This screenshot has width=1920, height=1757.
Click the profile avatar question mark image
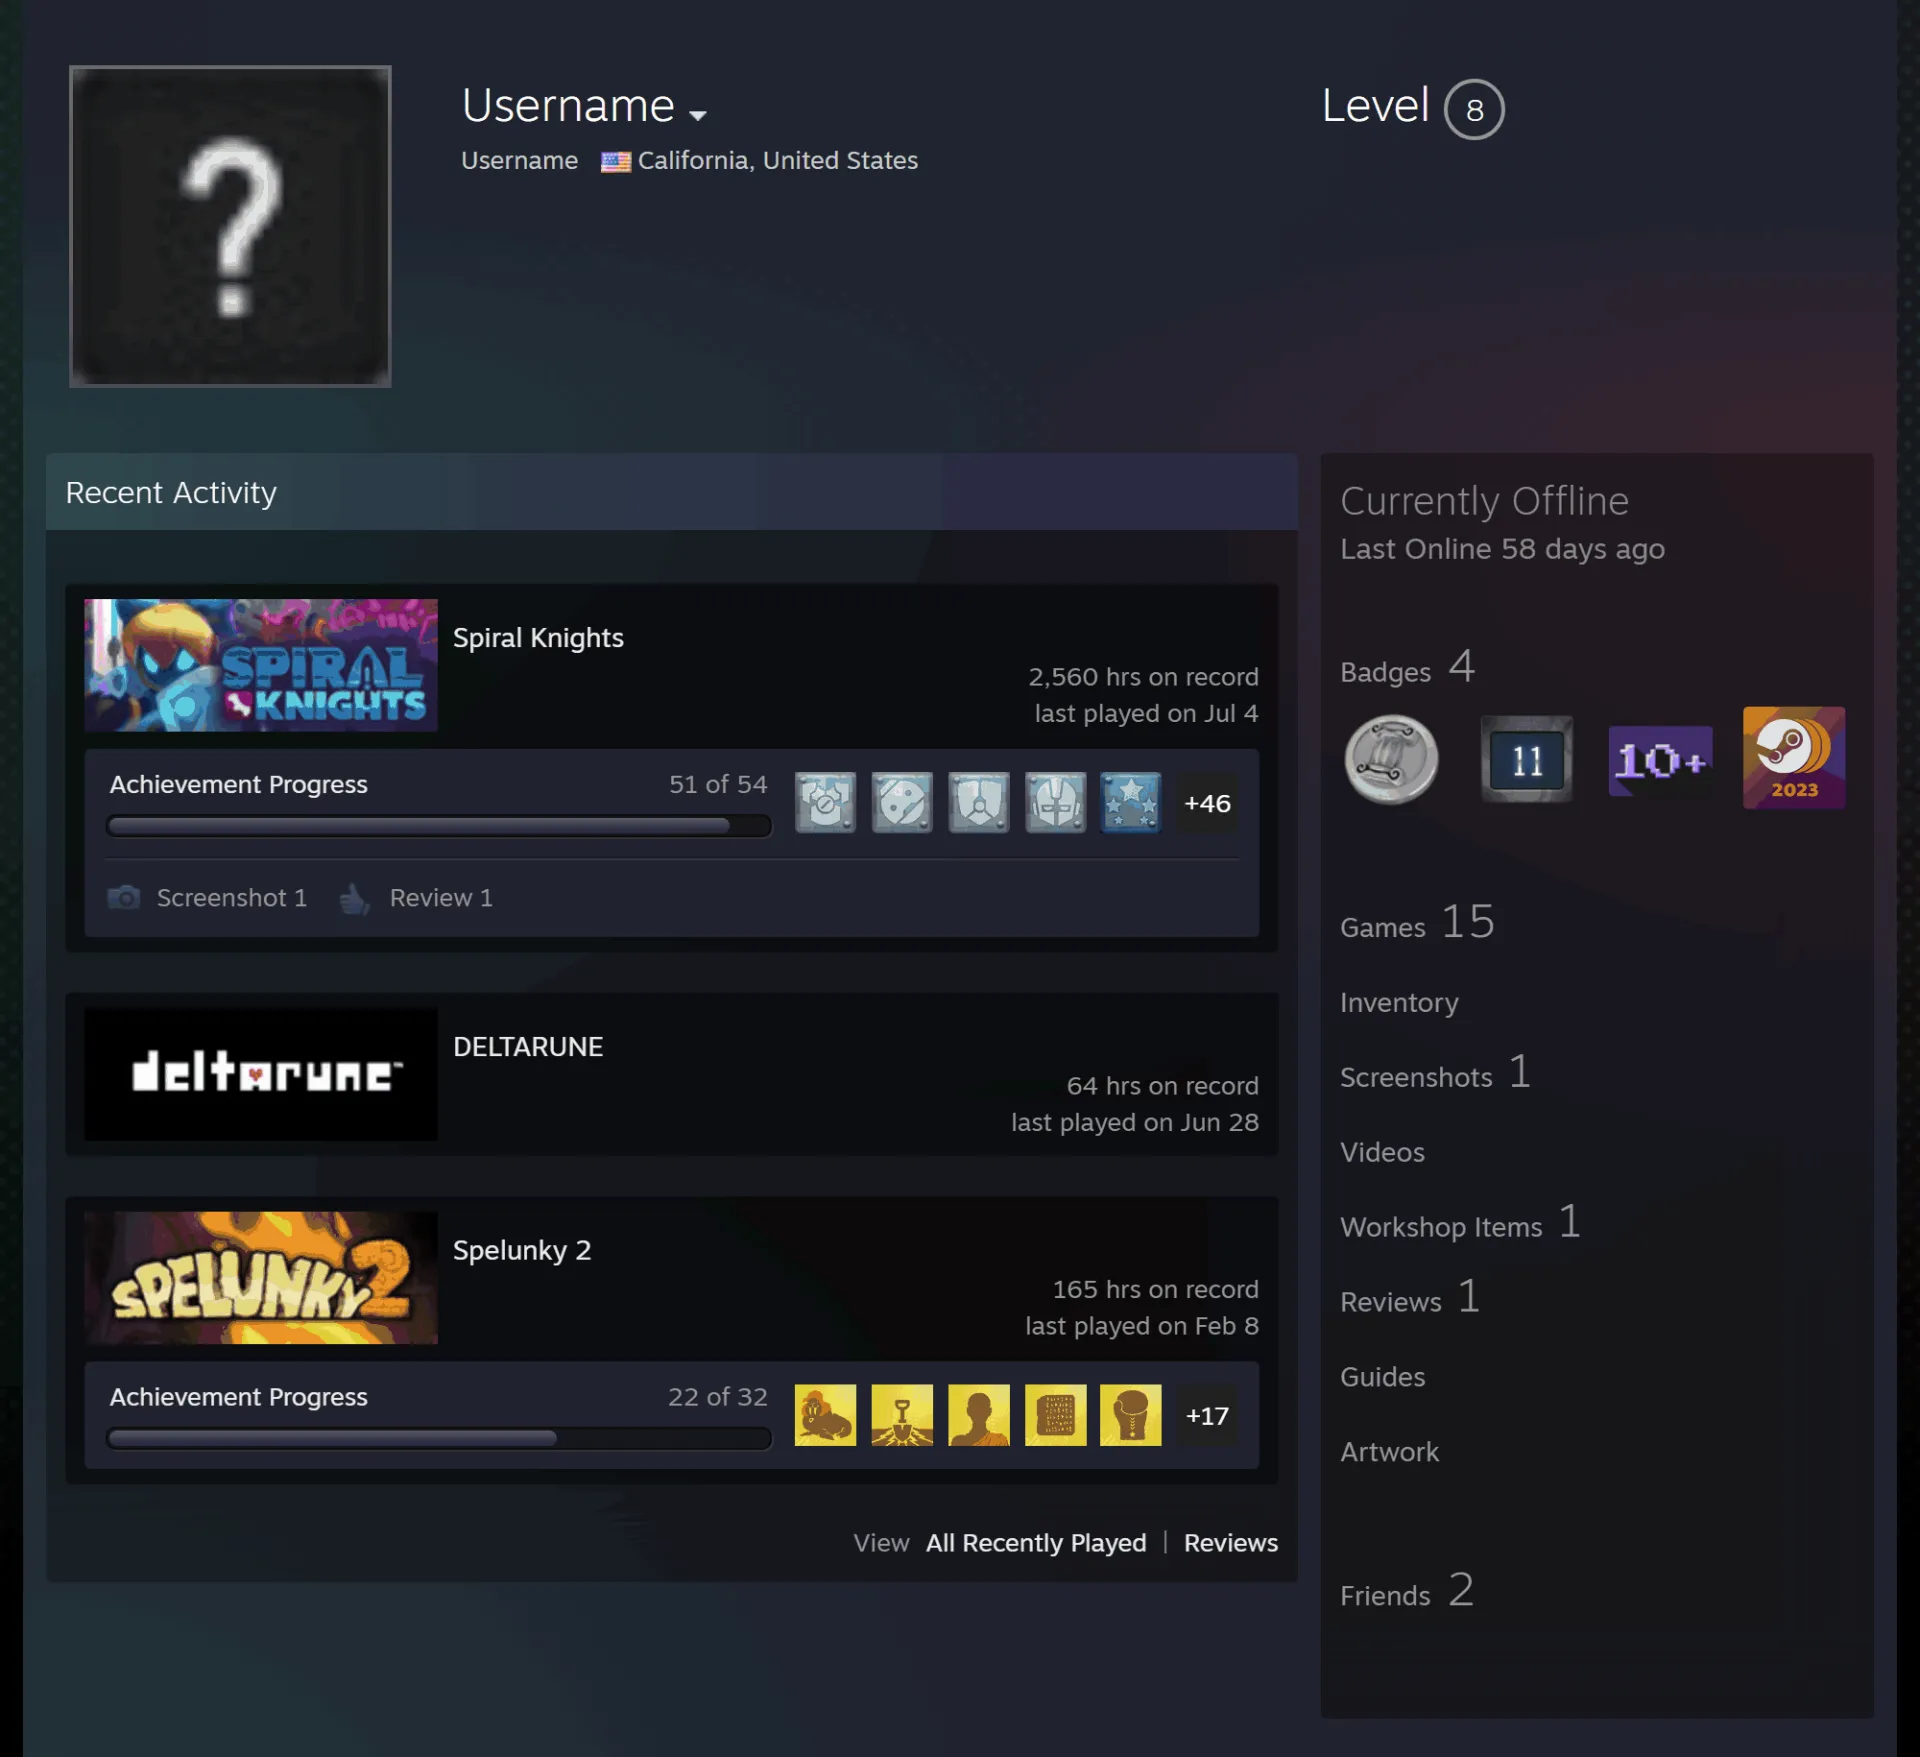tap(230, 226)
